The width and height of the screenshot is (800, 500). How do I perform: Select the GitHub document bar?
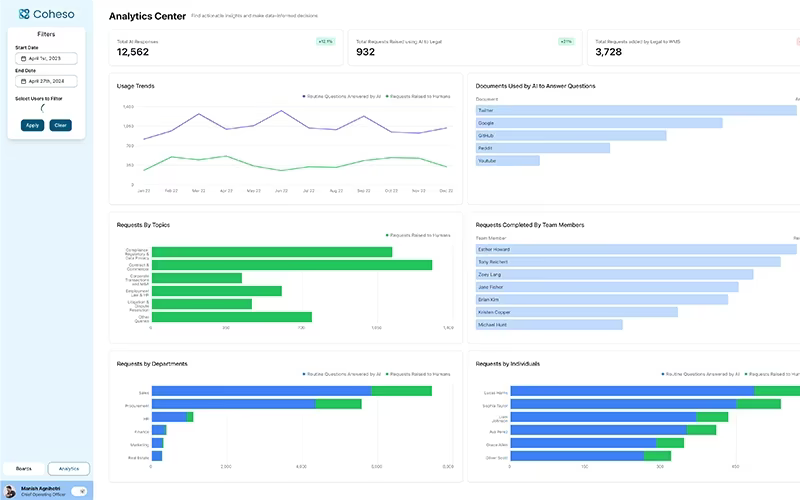click(571, 136)
